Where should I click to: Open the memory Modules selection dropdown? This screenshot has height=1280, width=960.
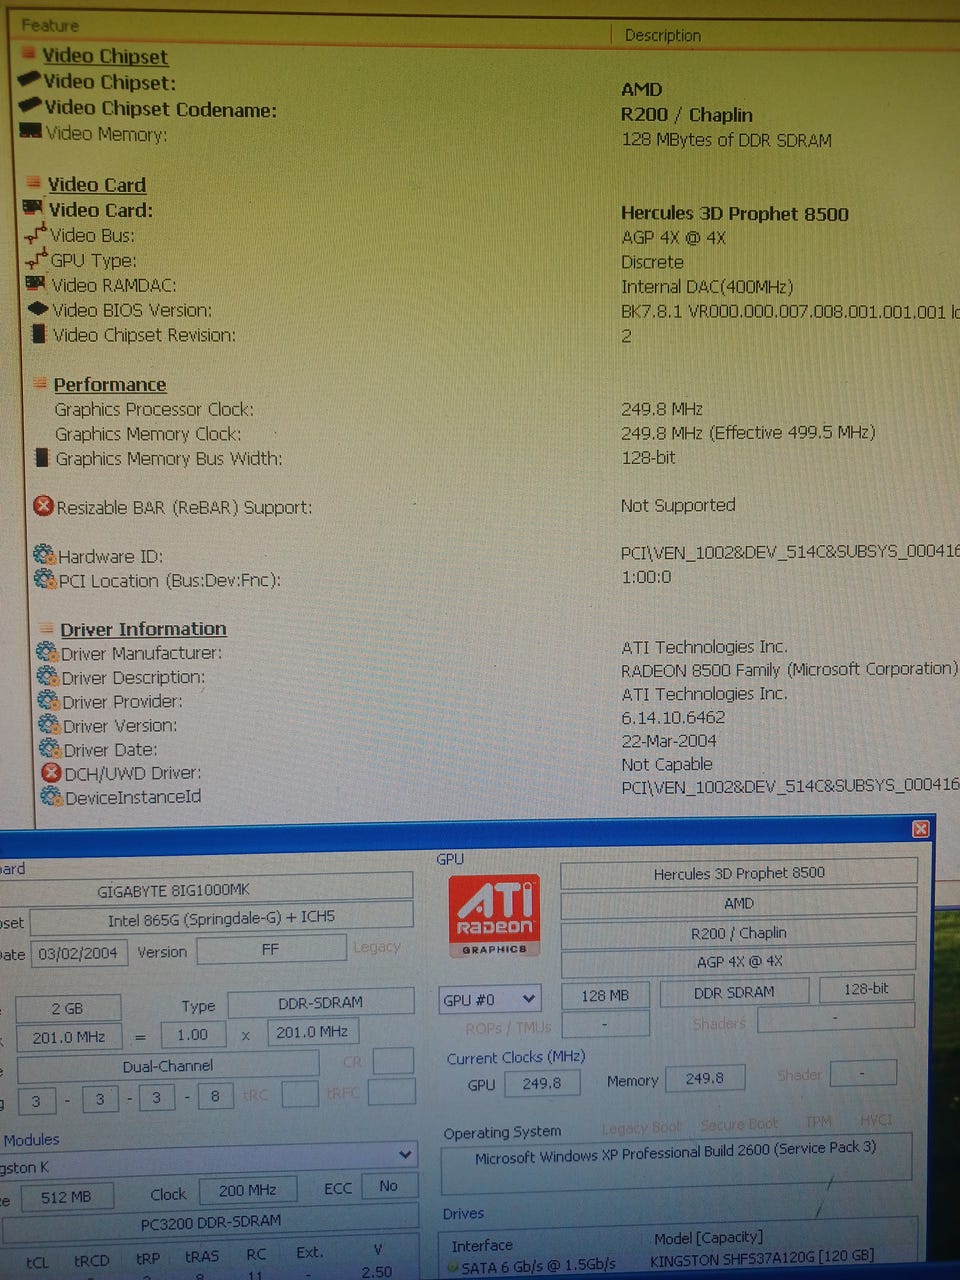point(405,1154)
